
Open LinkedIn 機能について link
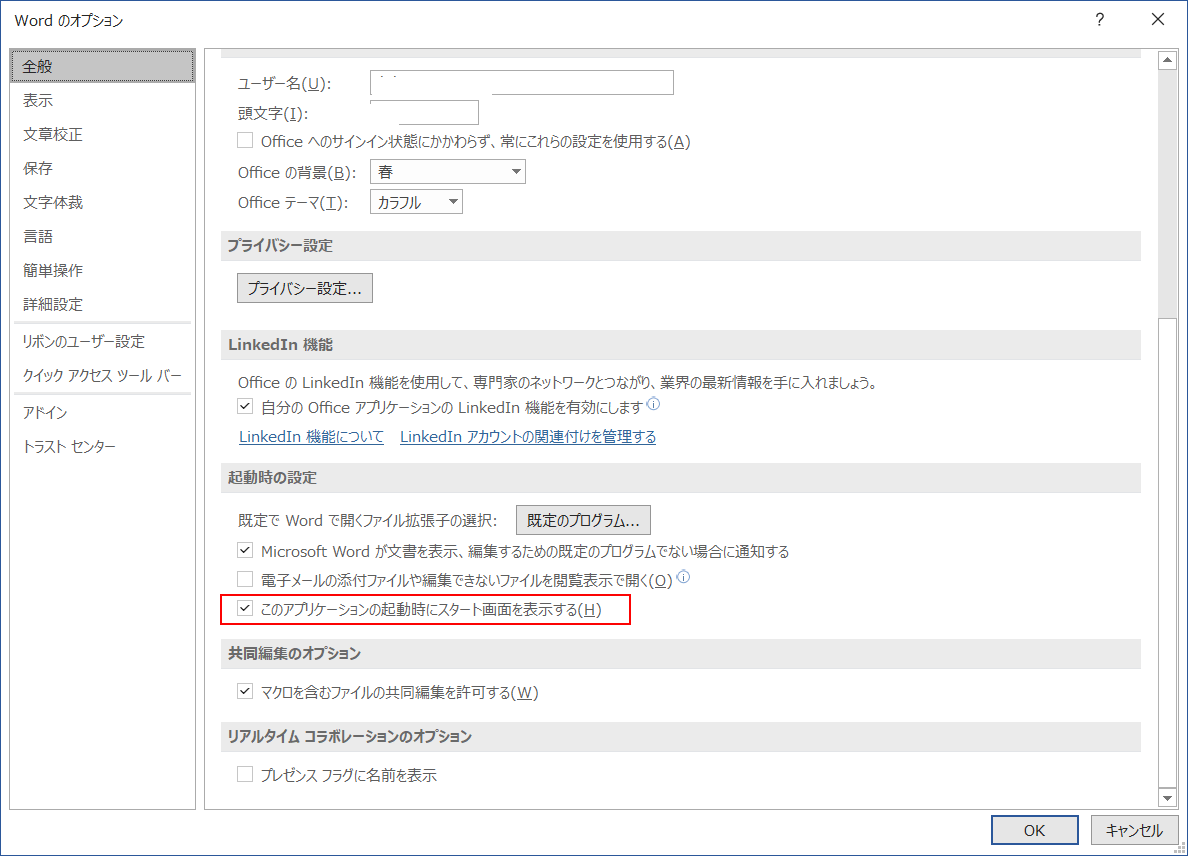(x=311, y=437)
